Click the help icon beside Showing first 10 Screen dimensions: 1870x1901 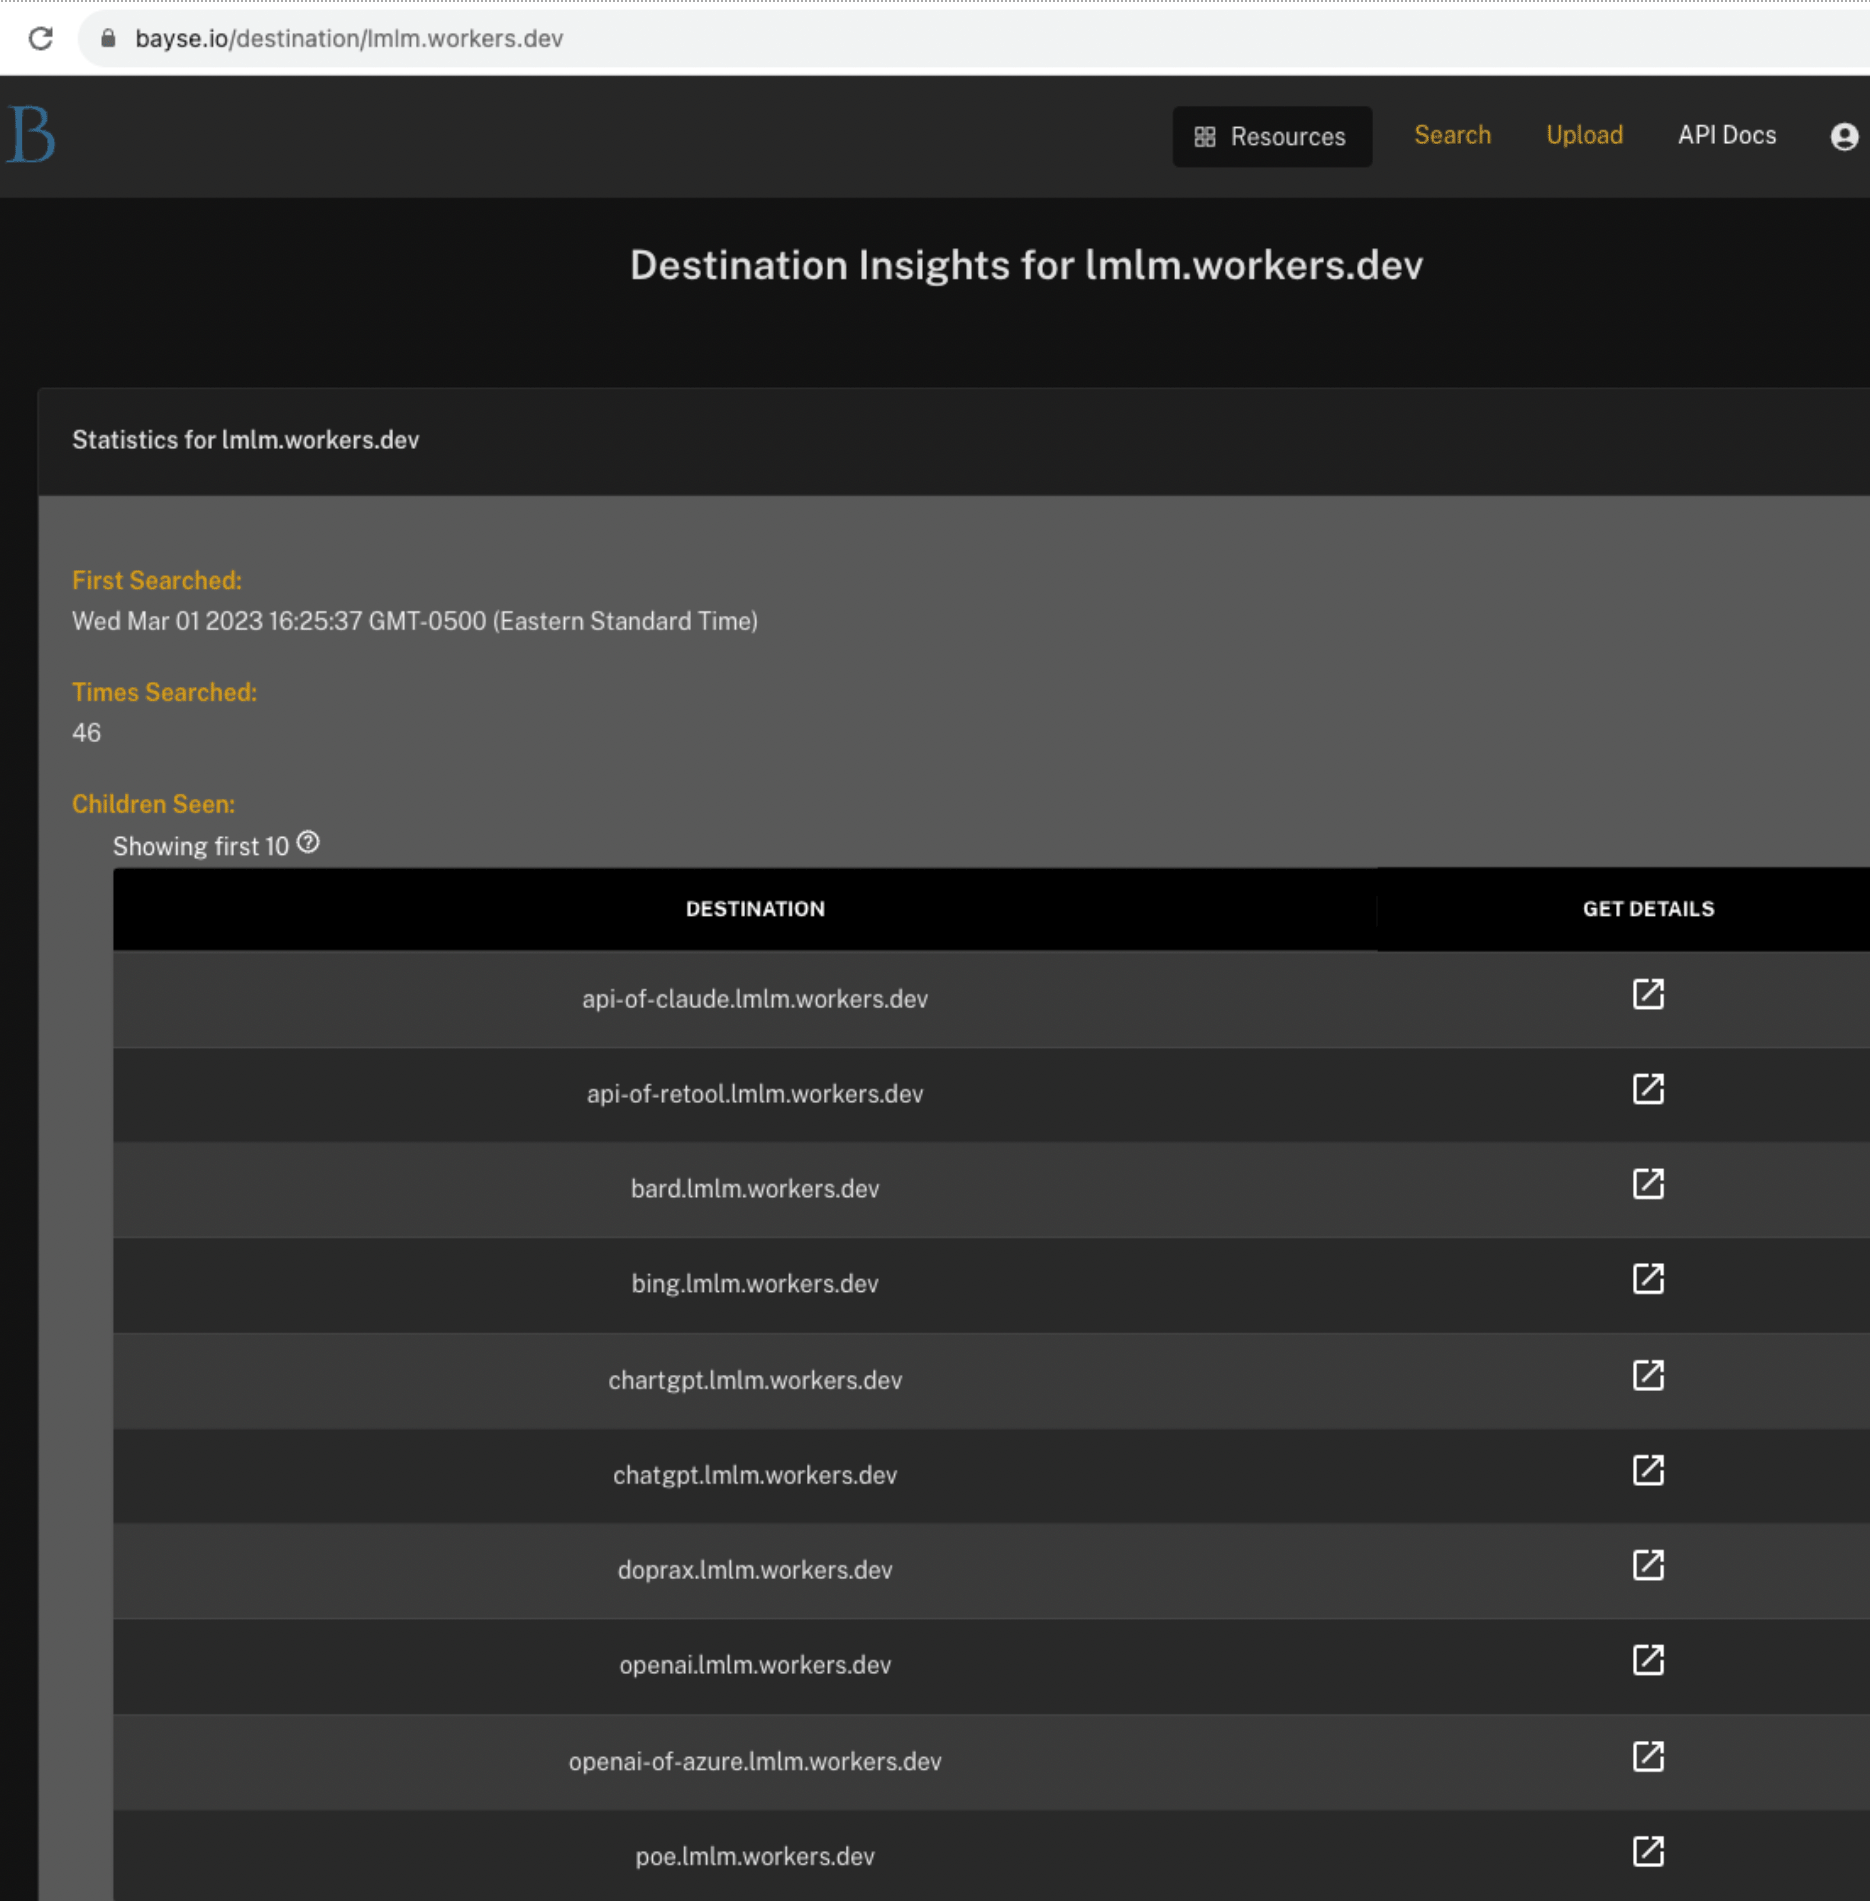pyautogui.click(x=308, y=843)
